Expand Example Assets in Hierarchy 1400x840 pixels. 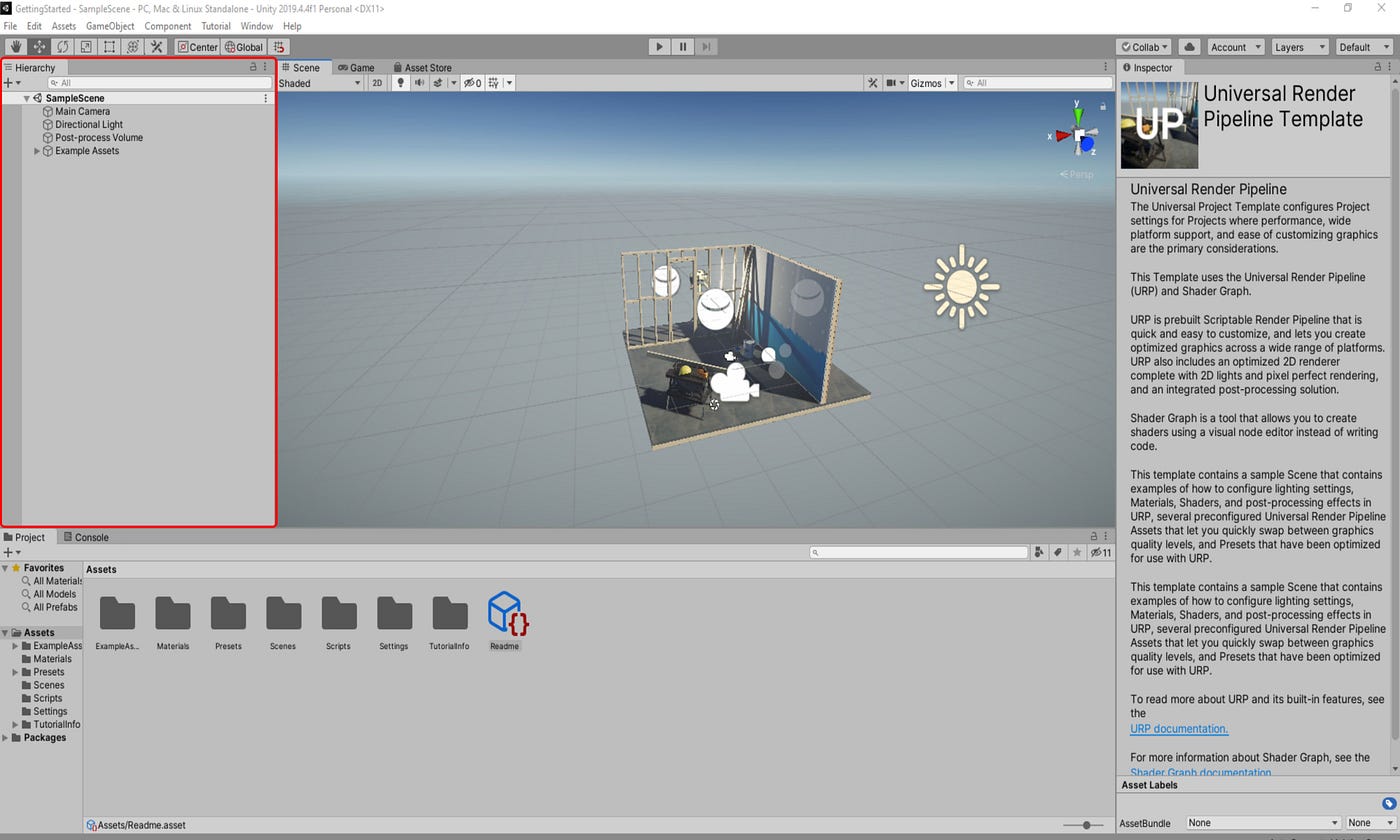(37, 151)
